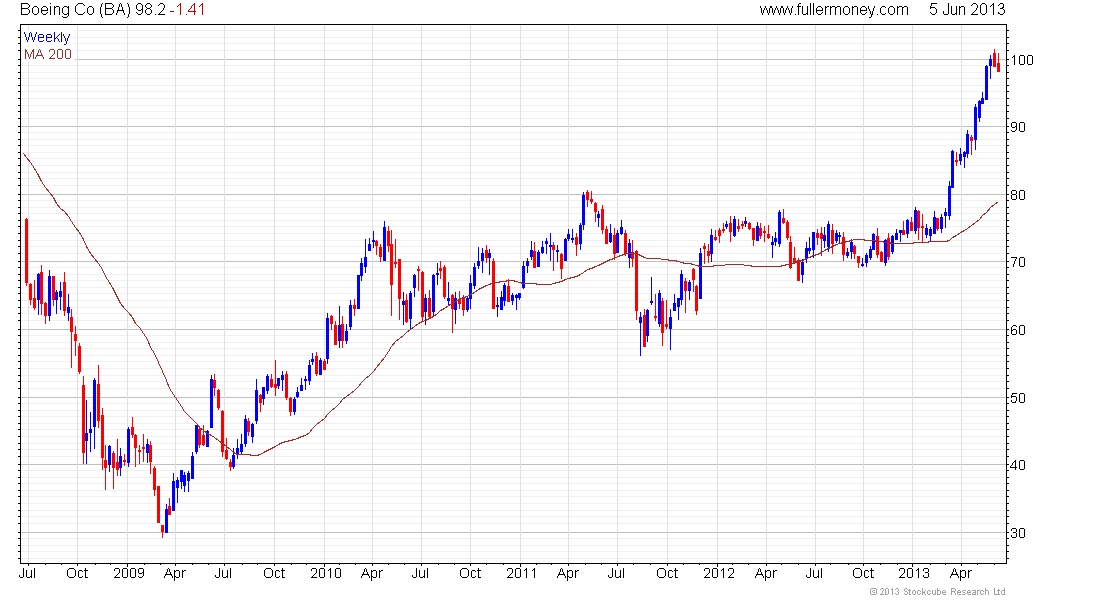Click the 70 price axis label
The width and height of the screenshot is (1100, 600).
[x=1017, y=262]
